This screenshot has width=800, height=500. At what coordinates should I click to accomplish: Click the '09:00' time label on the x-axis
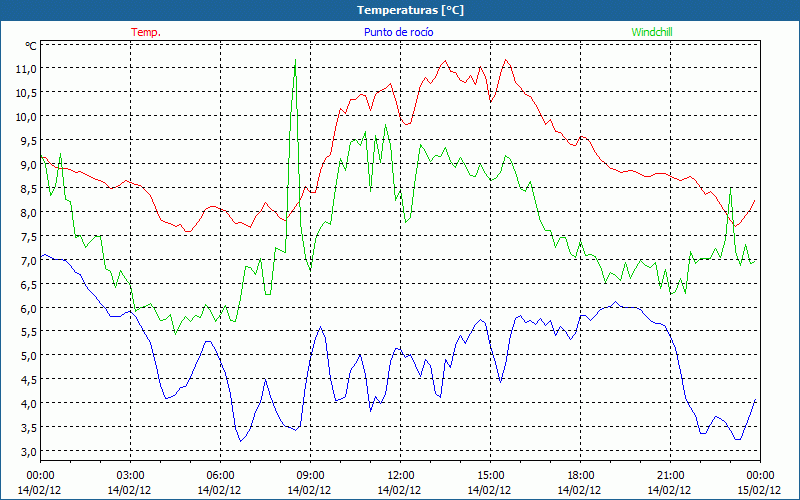pyautogui.click(x=310, y=476)
